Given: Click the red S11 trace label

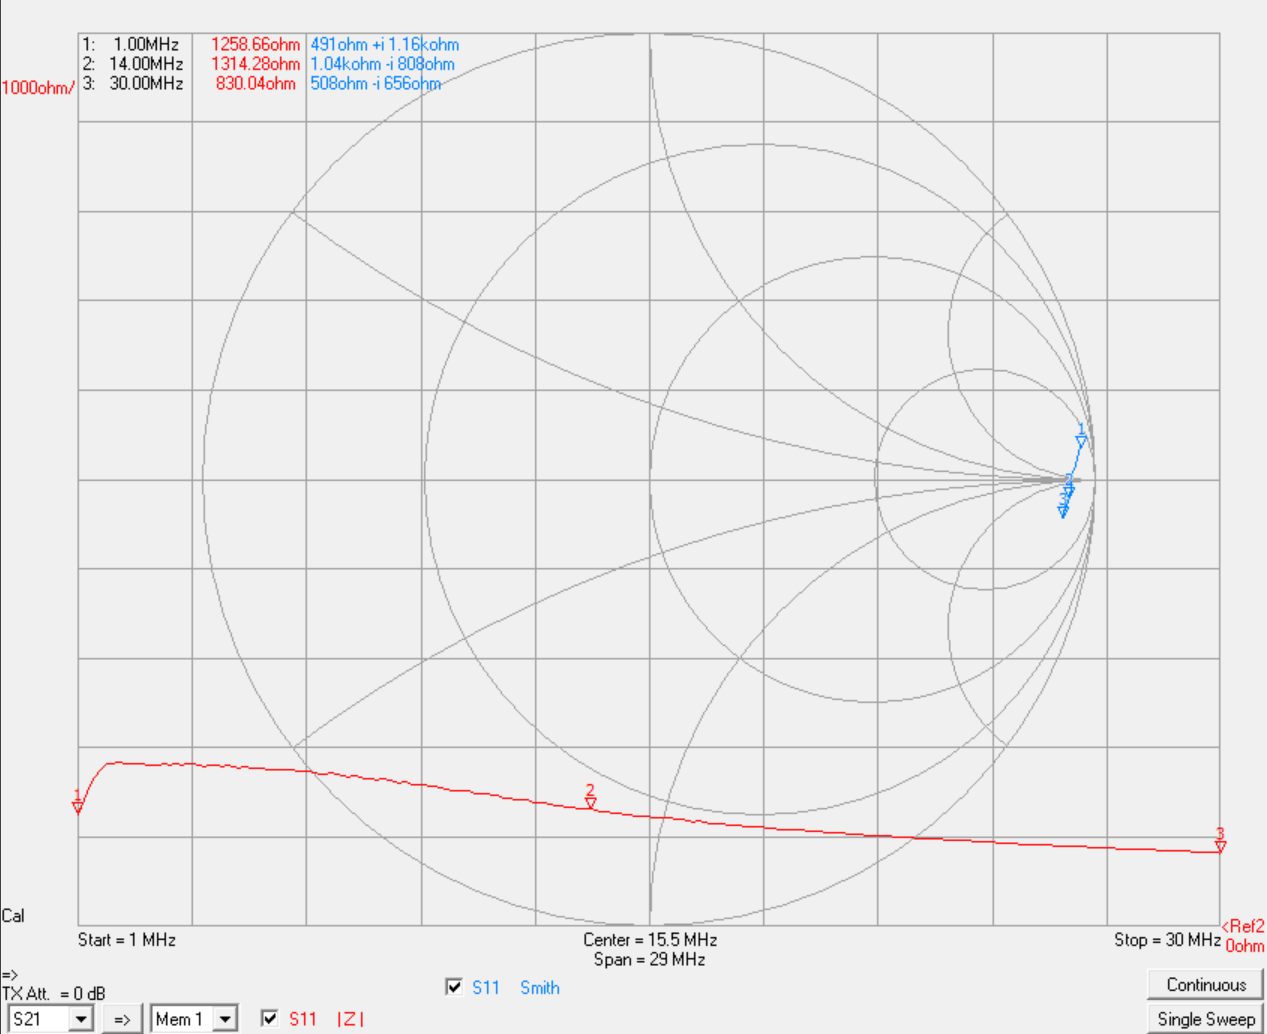Looking at the screenshot, I should [303, 1019].
